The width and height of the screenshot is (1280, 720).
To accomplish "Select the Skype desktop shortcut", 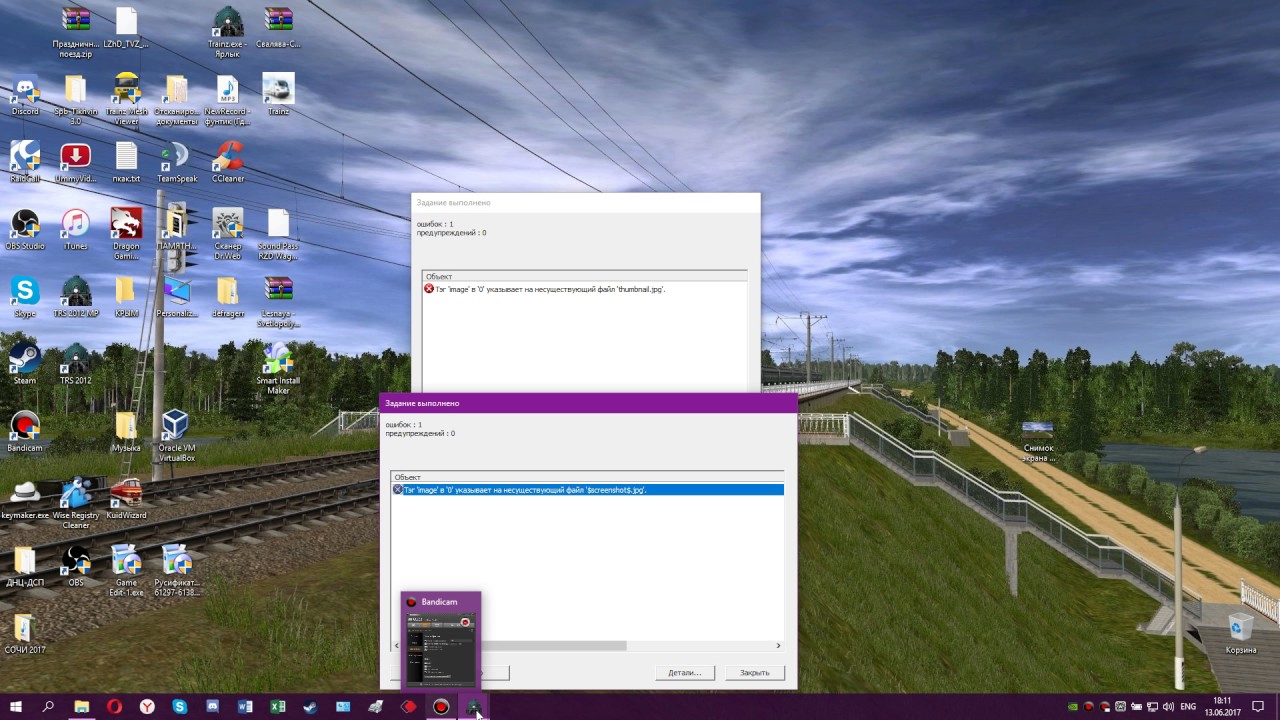I will [25, 296].
